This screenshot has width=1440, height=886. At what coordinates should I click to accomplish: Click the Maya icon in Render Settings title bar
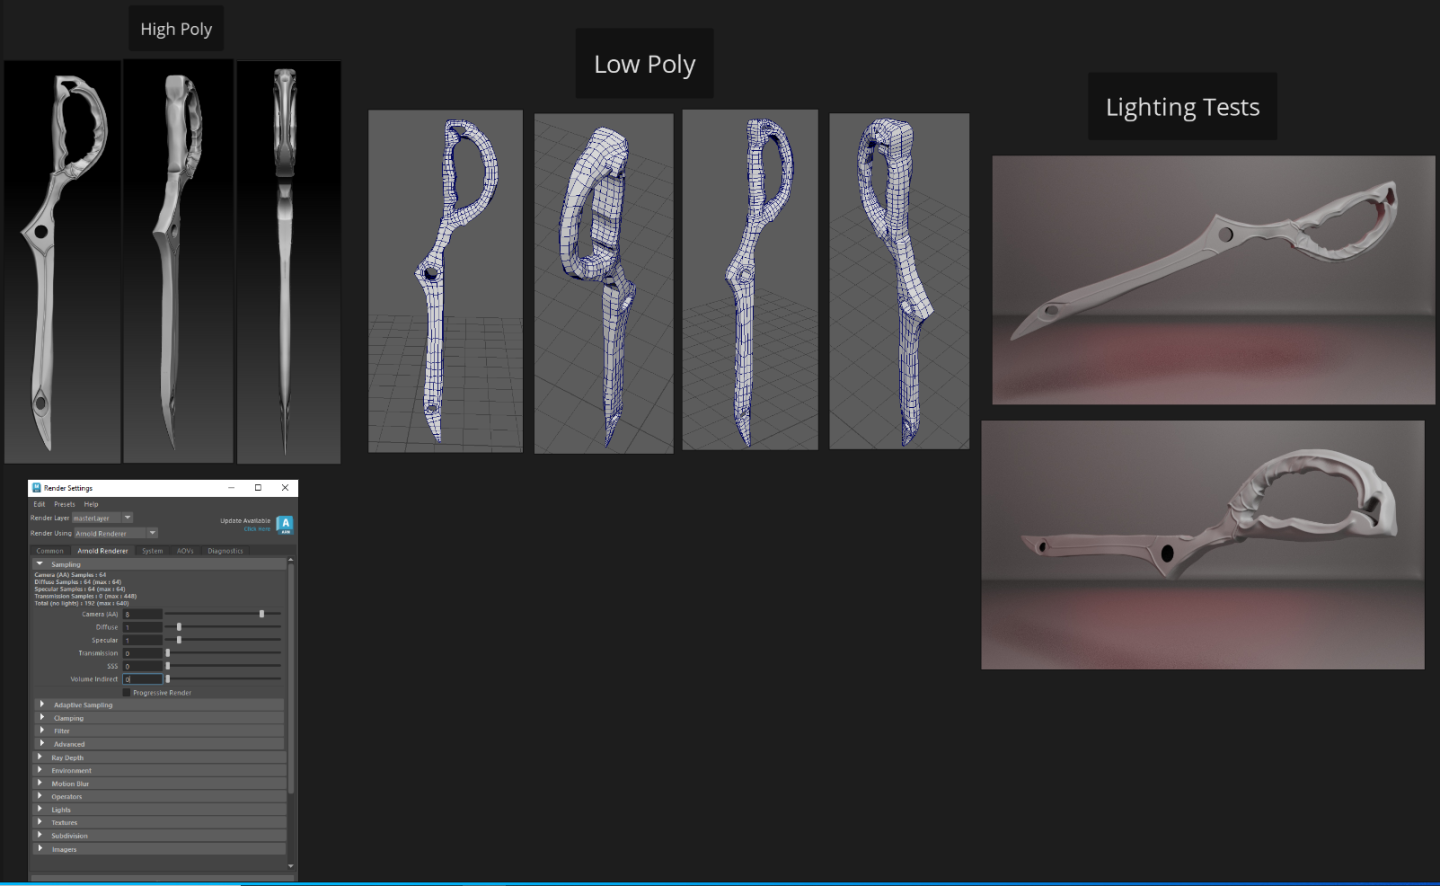click(37, 488)
